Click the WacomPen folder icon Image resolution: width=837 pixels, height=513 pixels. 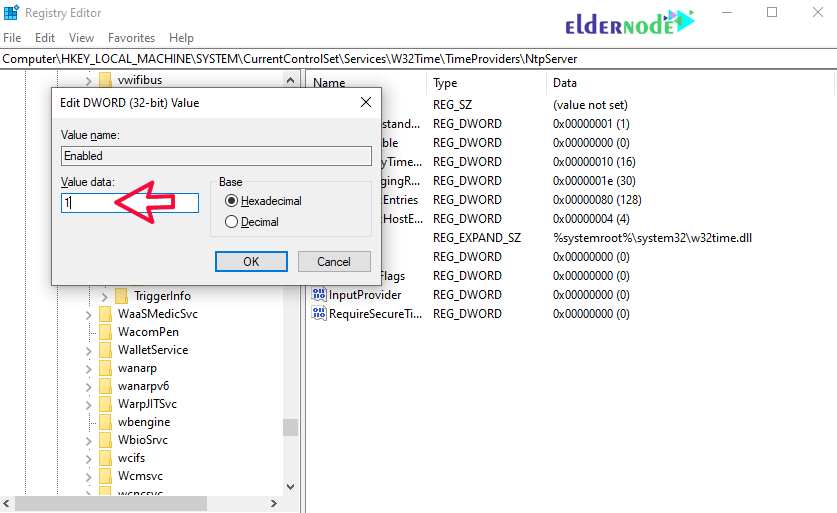coord(105,332)
